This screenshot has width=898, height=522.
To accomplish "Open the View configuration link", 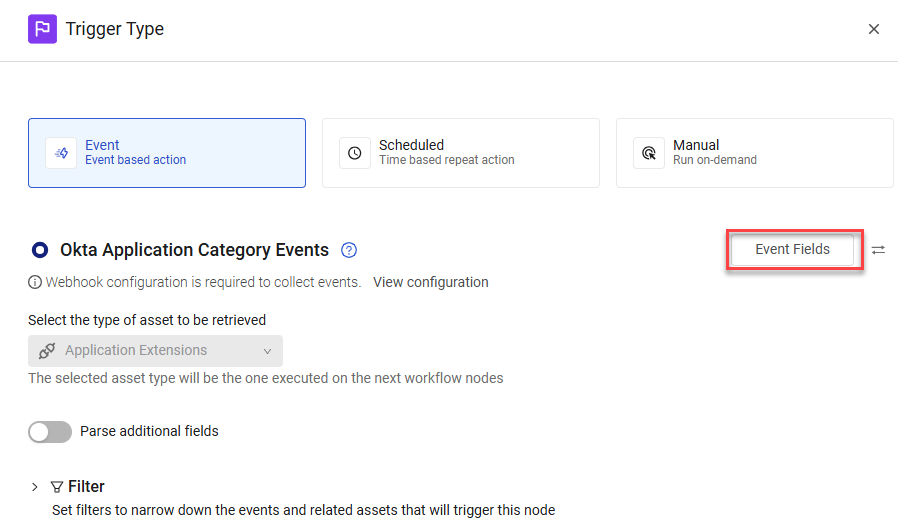I will tap(431, 282).
